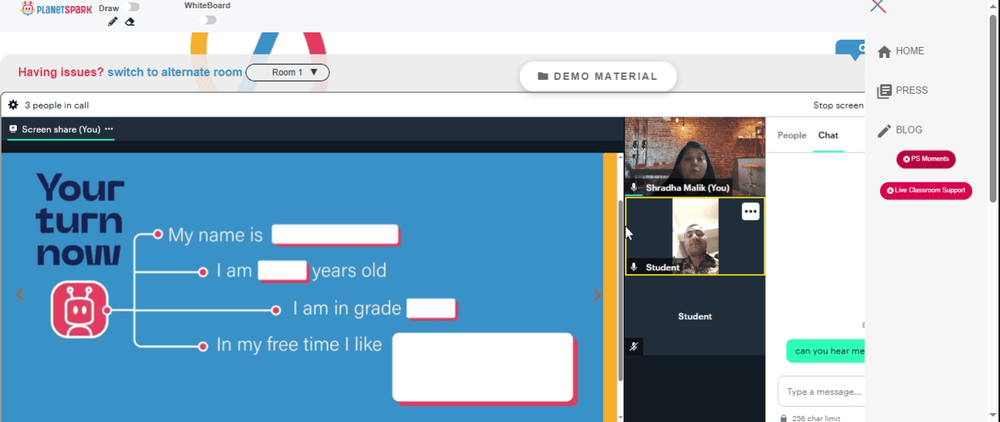1000x422 pixels.
Task: Open the Room 1 dropdown
Action: tap(288, 73)
